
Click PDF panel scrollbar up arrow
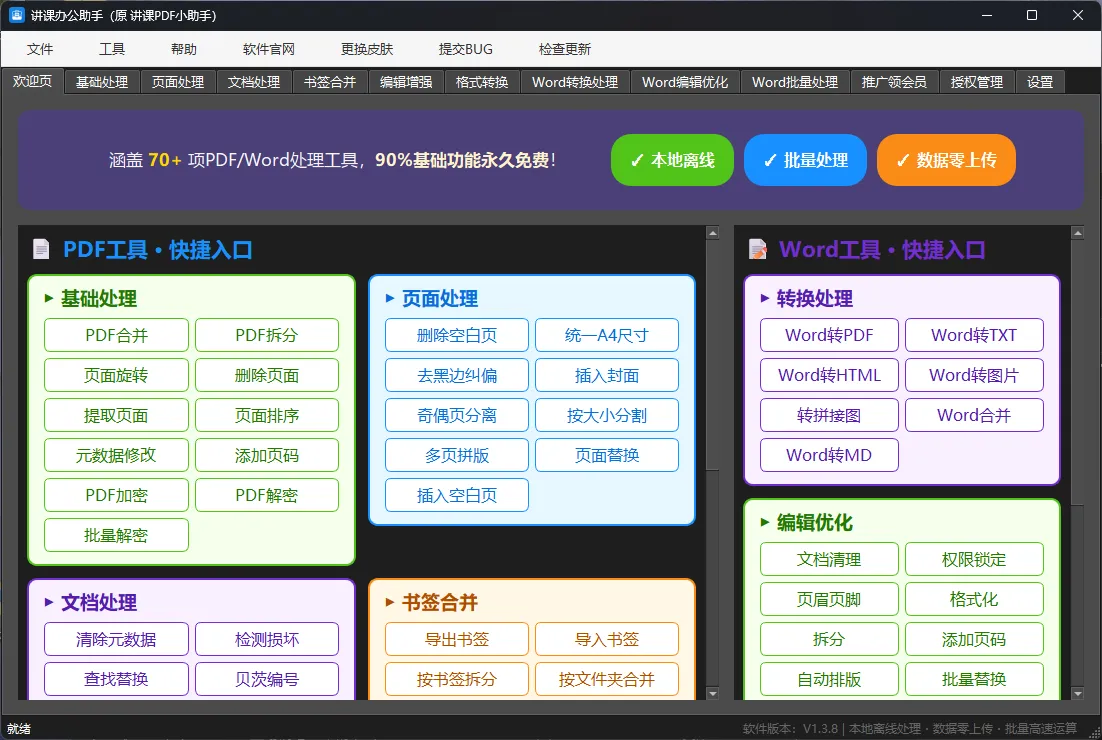pyautogui.click(x=713, y=233)
